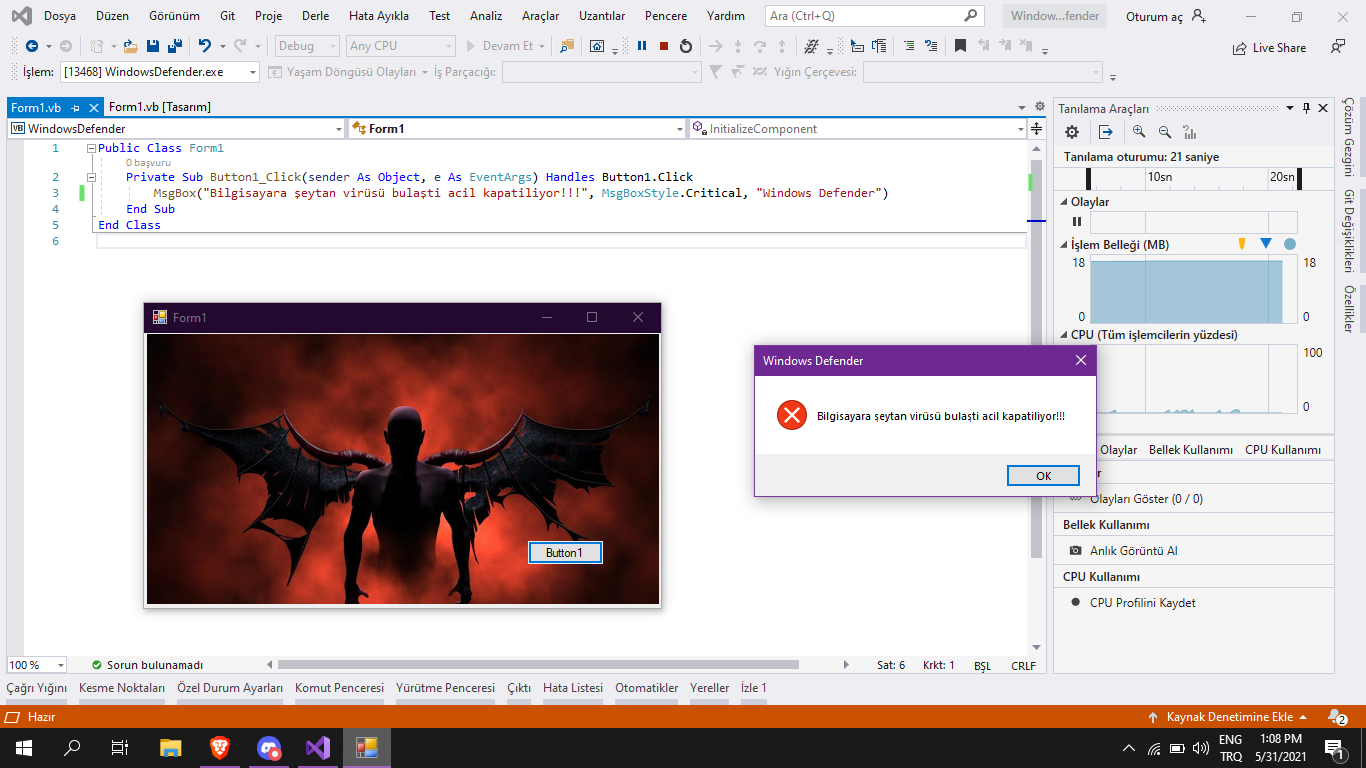Toggle the bookmark icon in the toolbar
The width and height of the screenshot is (1366, 768).
coord(960,46)
